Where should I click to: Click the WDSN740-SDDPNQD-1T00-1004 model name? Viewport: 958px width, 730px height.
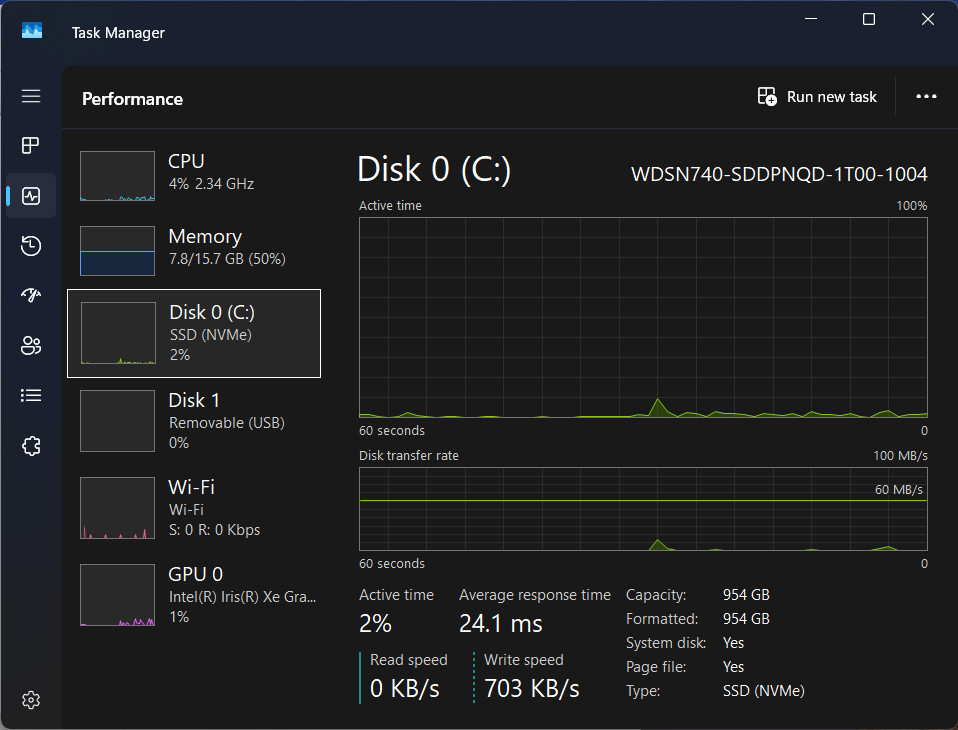pyautogui.click(x=779, y=174)
